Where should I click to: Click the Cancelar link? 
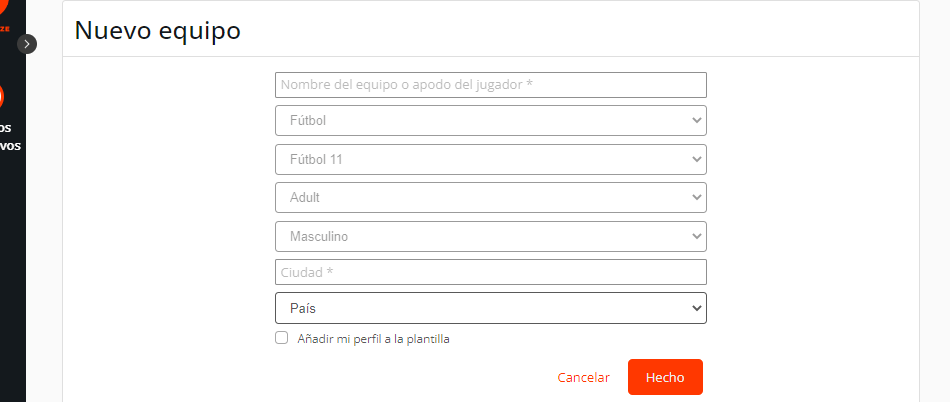(583, 378)
